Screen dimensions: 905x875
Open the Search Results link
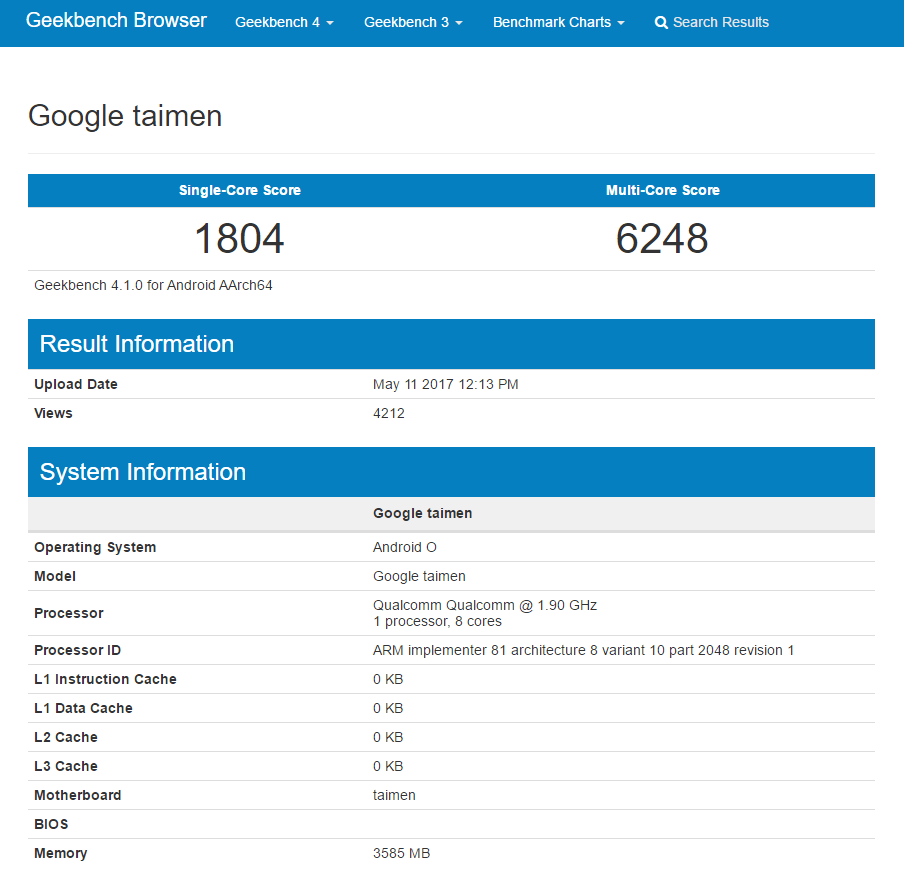tap(712, 23)
